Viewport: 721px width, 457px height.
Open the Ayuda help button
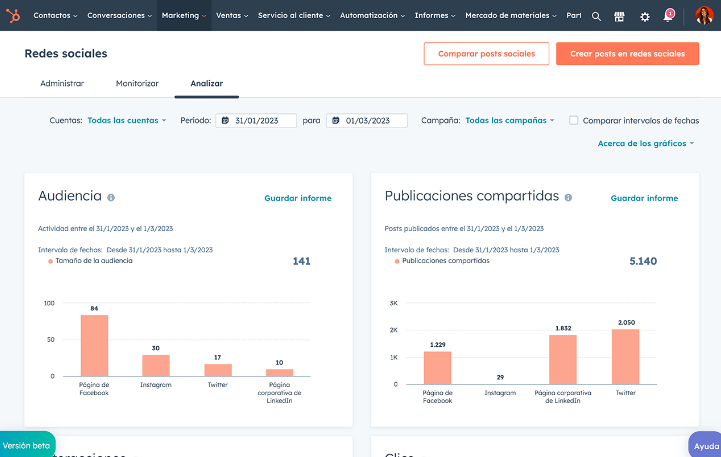pos(705,445)
